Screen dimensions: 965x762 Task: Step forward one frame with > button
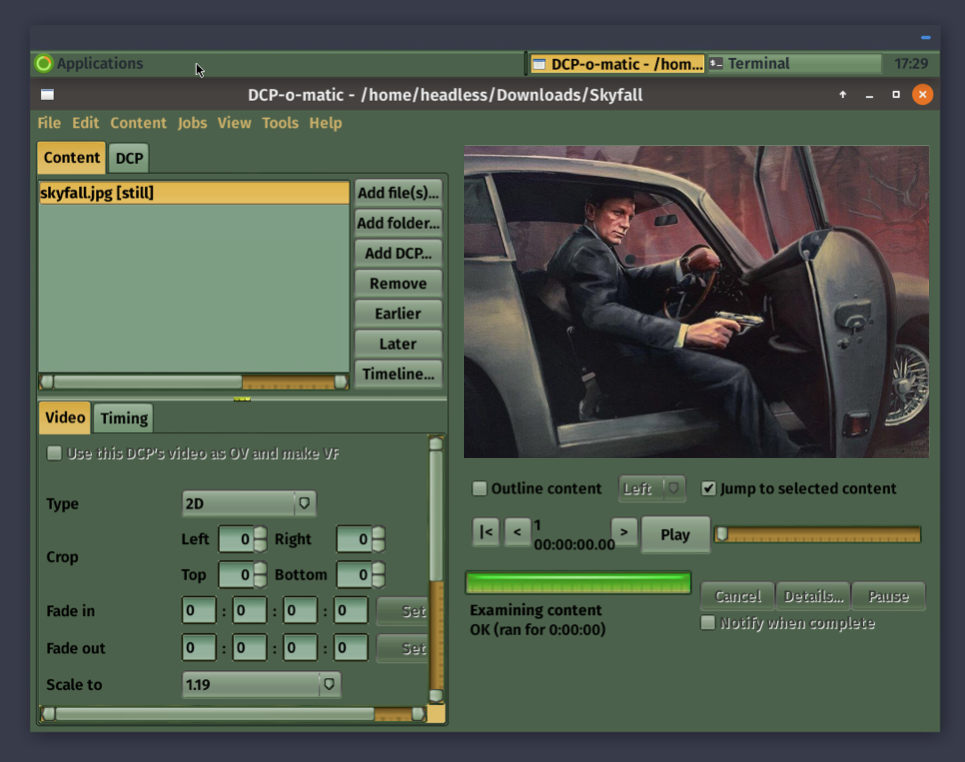[624, 532]
